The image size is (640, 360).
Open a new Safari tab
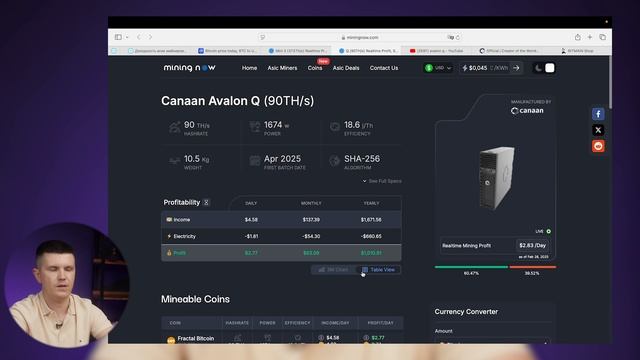coord(590,37)
